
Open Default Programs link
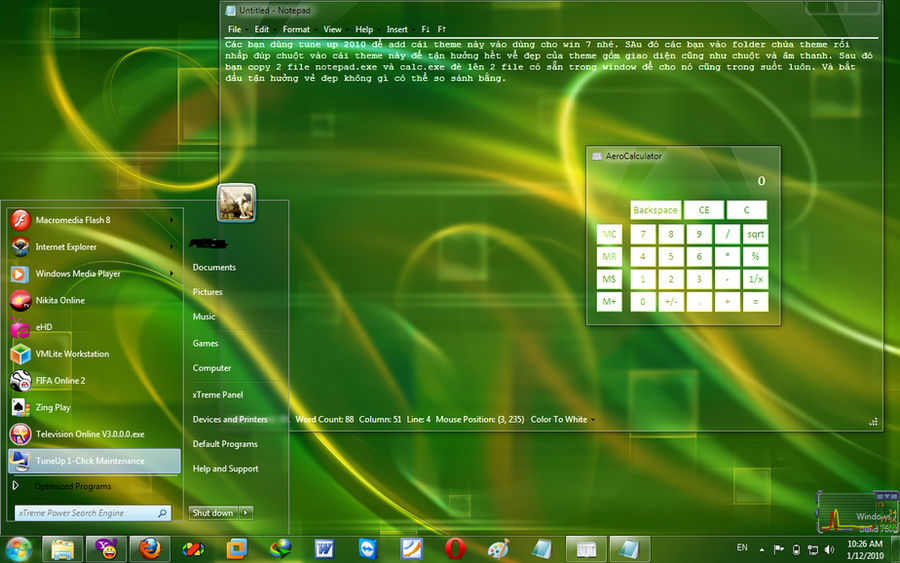point(225,444)
